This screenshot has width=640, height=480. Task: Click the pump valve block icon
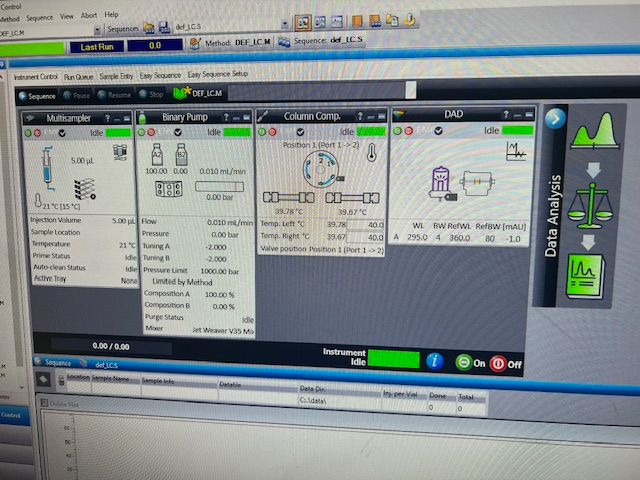pyautogui.click(x=169, y=189)
